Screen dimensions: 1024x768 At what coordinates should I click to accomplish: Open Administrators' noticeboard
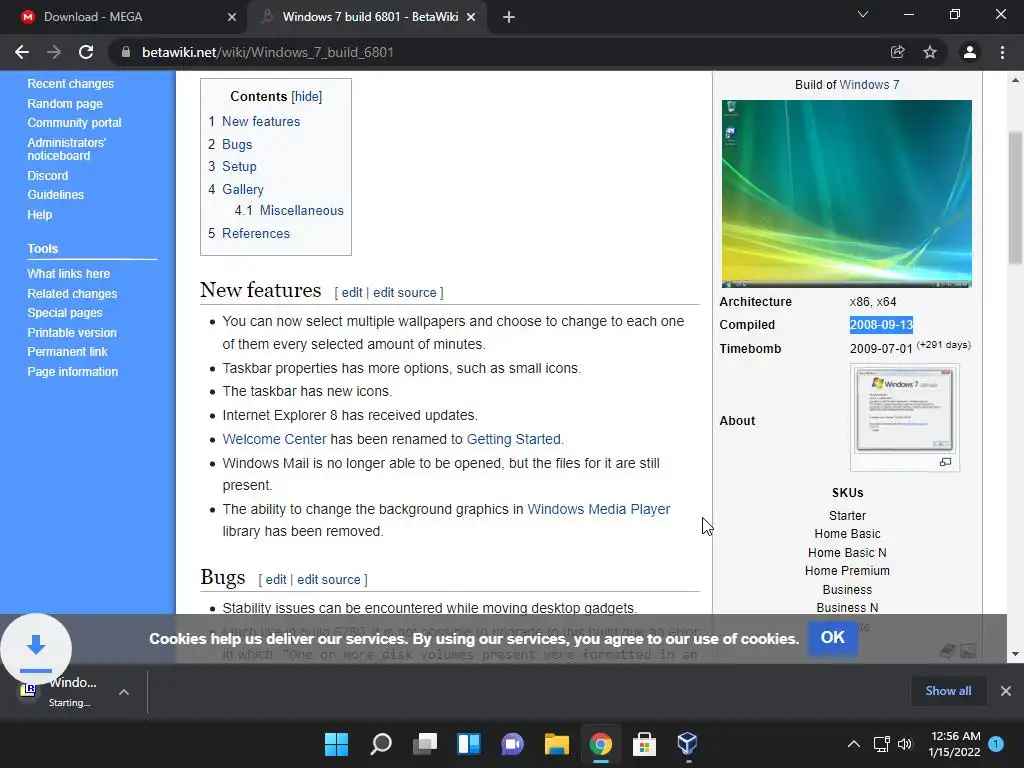point(66,149)
